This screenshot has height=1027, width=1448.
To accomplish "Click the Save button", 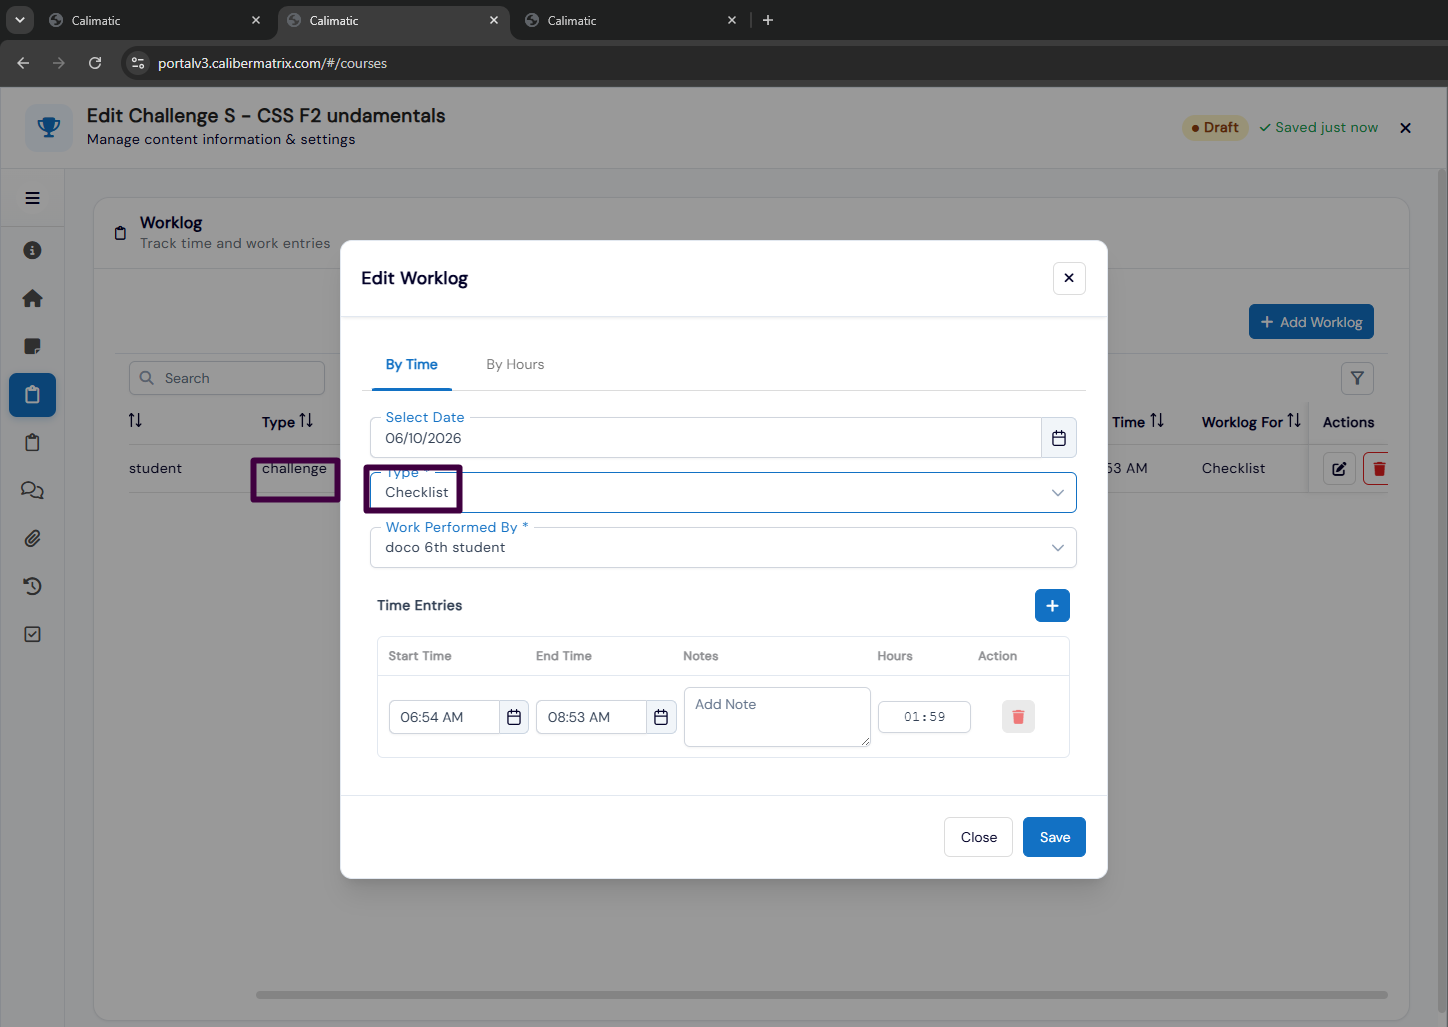I will (1054, 837).
